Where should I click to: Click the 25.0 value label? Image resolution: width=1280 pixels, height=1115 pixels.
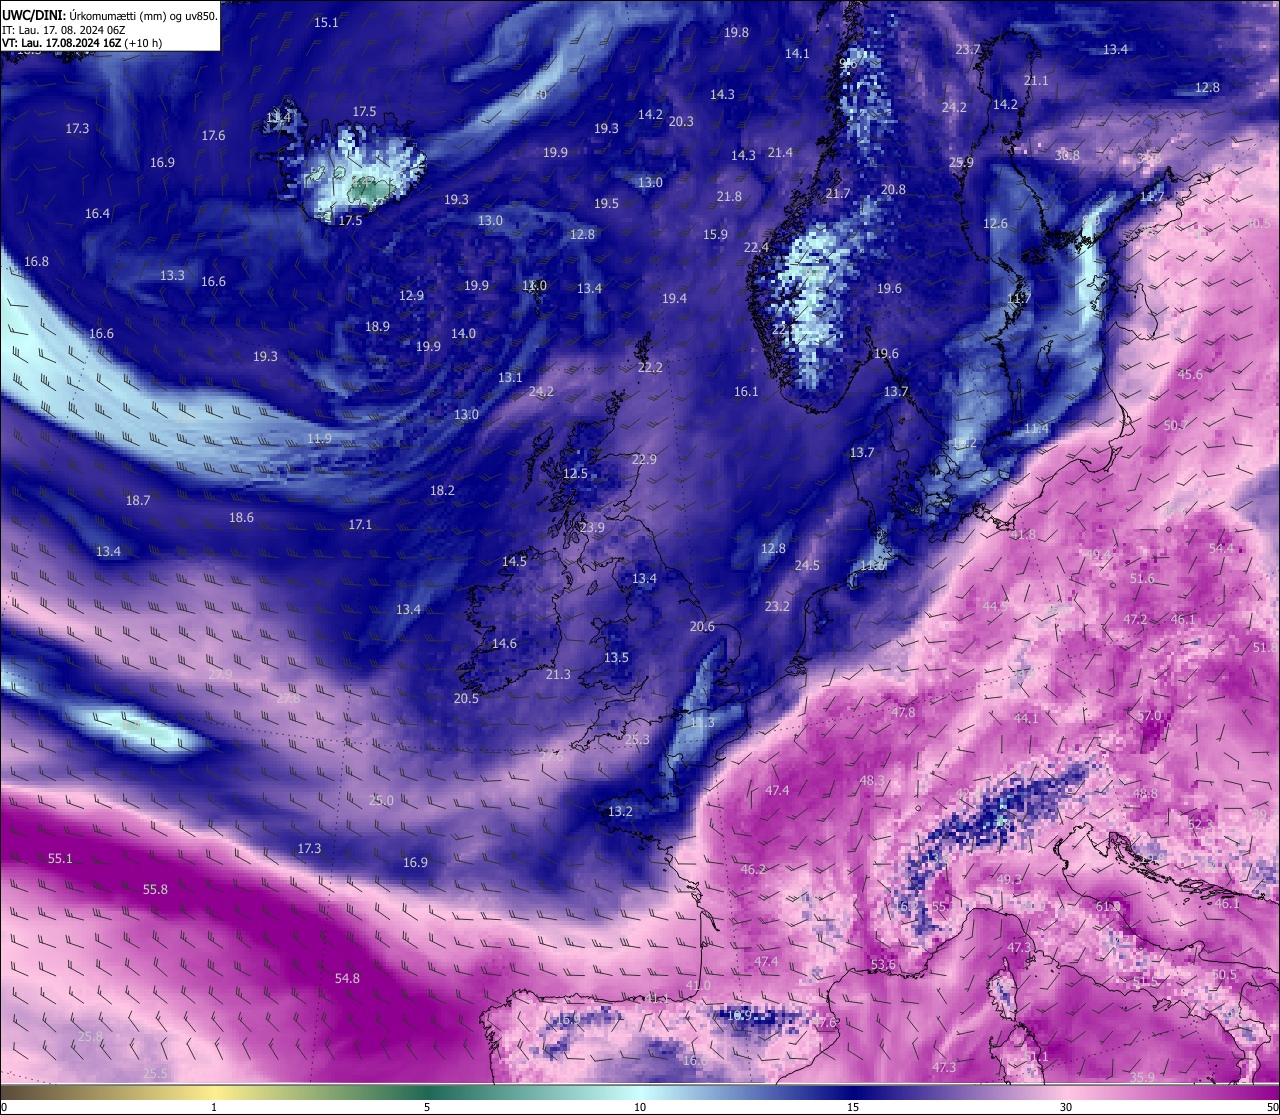click(x=381, y=800)
